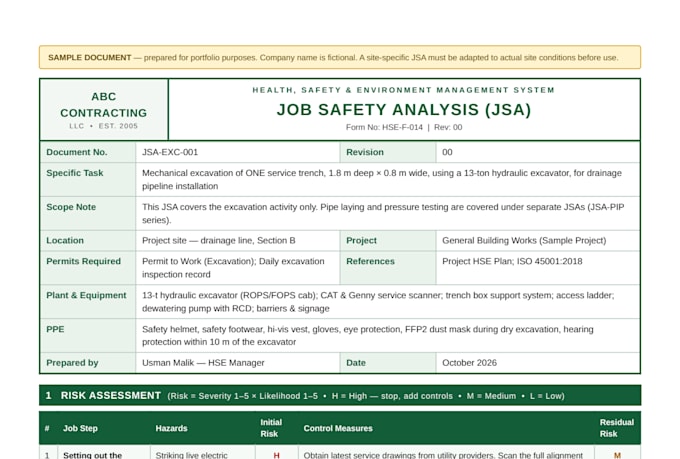
Task: Click the 'PPE' label cell
Action: point(88,336)
